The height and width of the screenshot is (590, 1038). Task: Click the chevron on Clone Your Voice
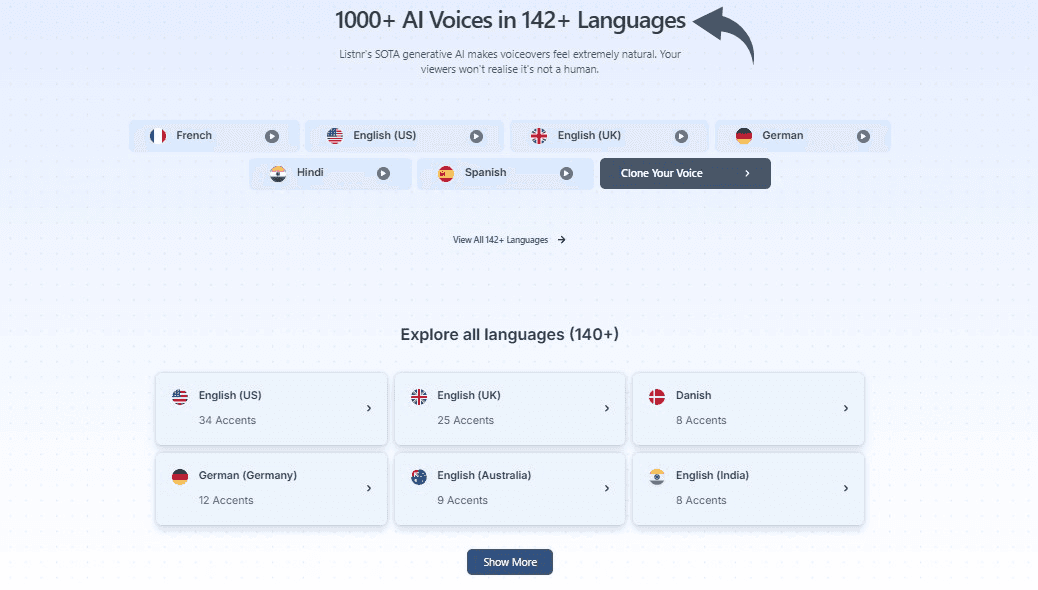click(x=747, y=173)
